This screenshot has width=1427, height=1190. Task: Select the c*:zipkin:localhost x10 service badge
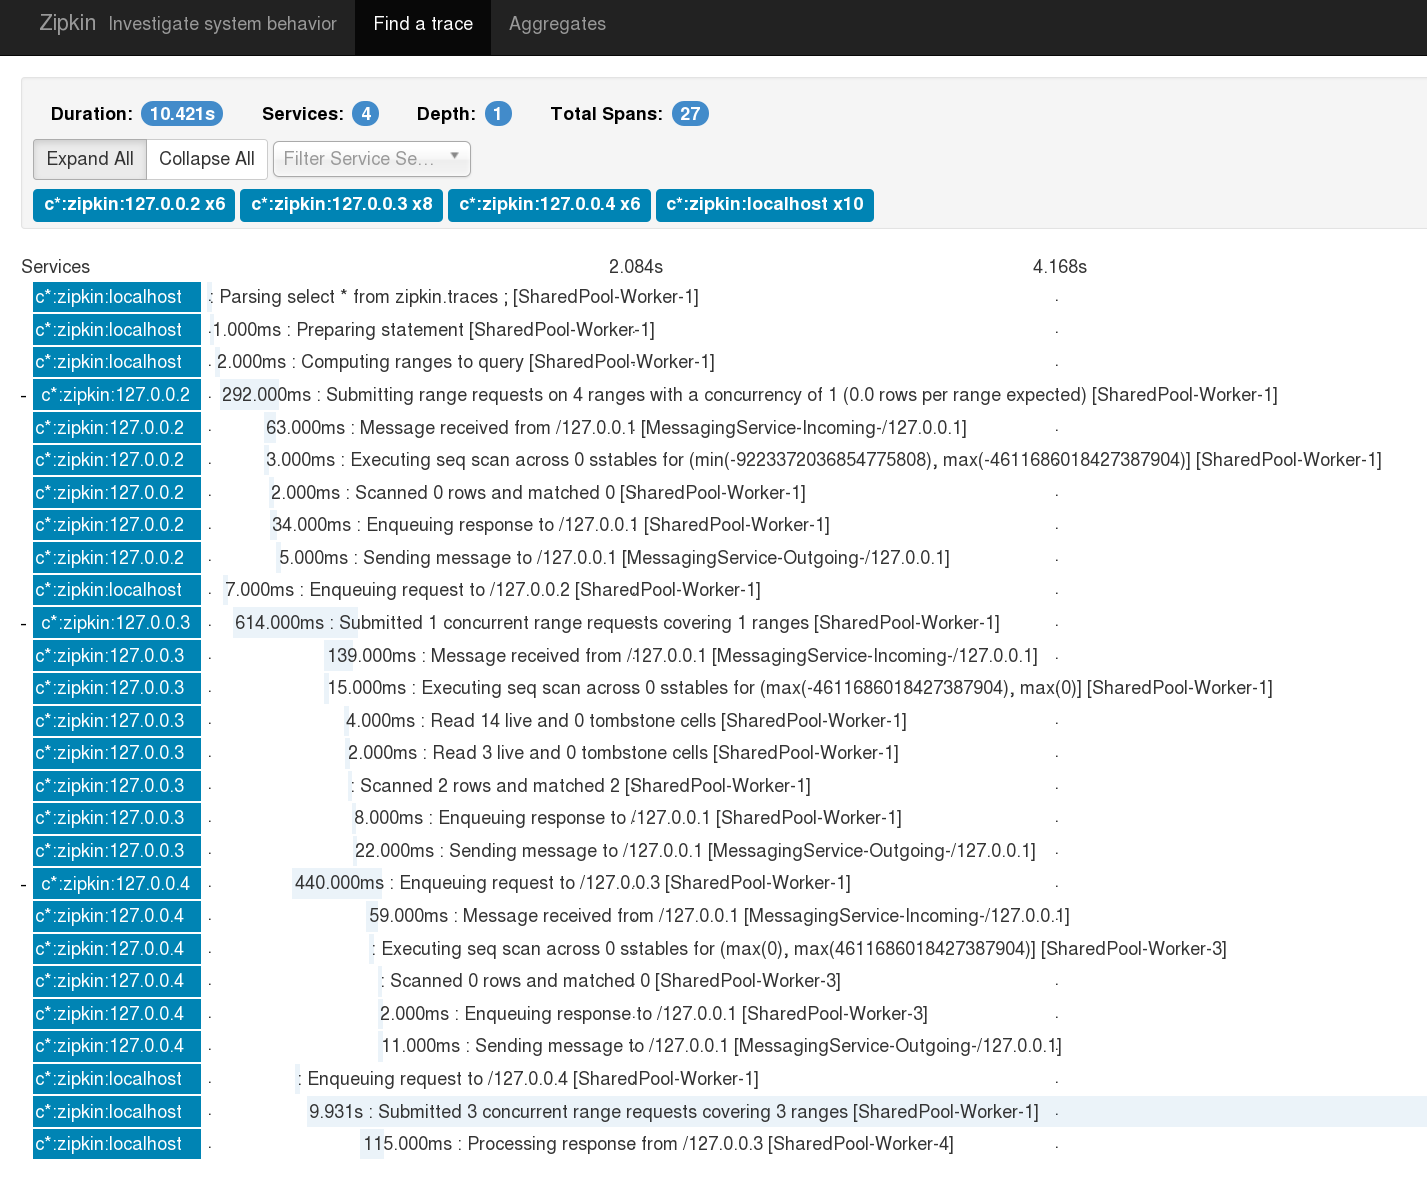click(x=765, y=205)
